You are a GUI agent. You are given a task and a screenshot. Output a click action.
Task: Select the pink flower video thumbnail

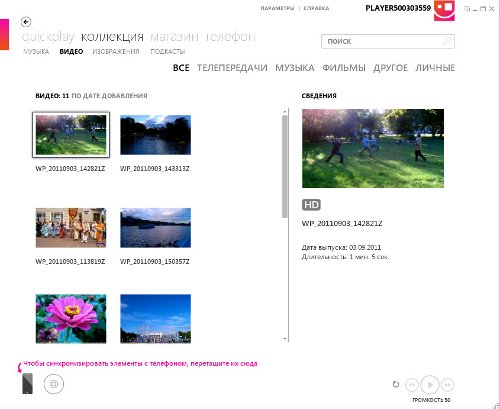71,319
